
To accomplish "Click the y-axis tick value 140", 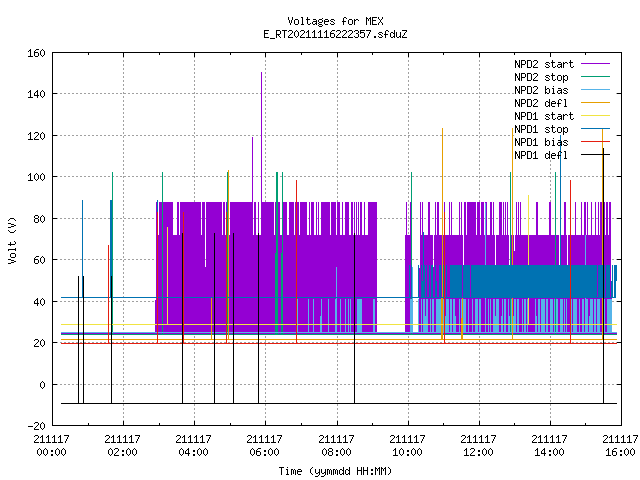I will click(x=36, y=95).
